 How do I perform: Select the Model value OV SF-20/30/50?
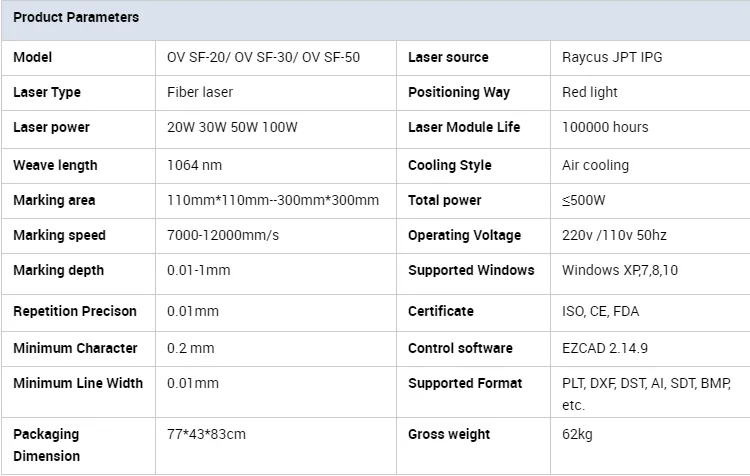pos(263,57)
